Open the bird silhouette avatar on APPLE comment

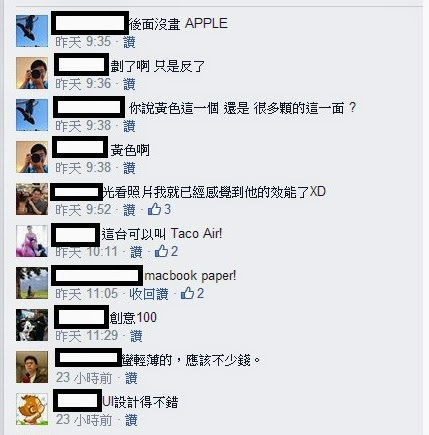tap(32, 31)
